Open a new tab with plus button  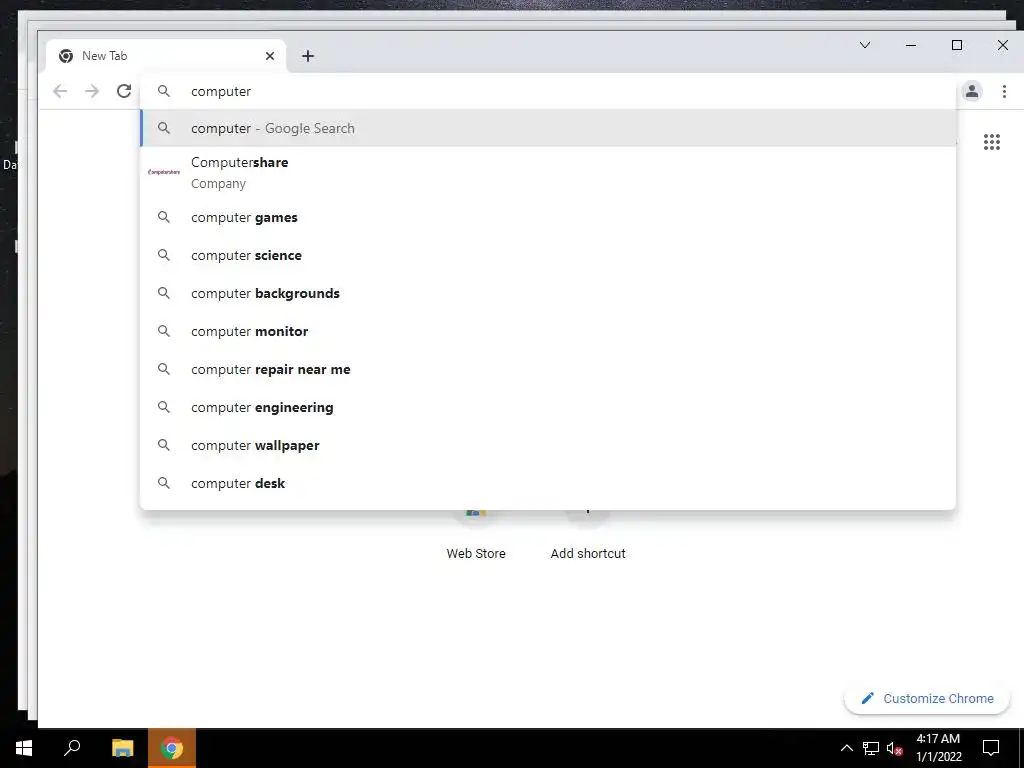point(308,56)
